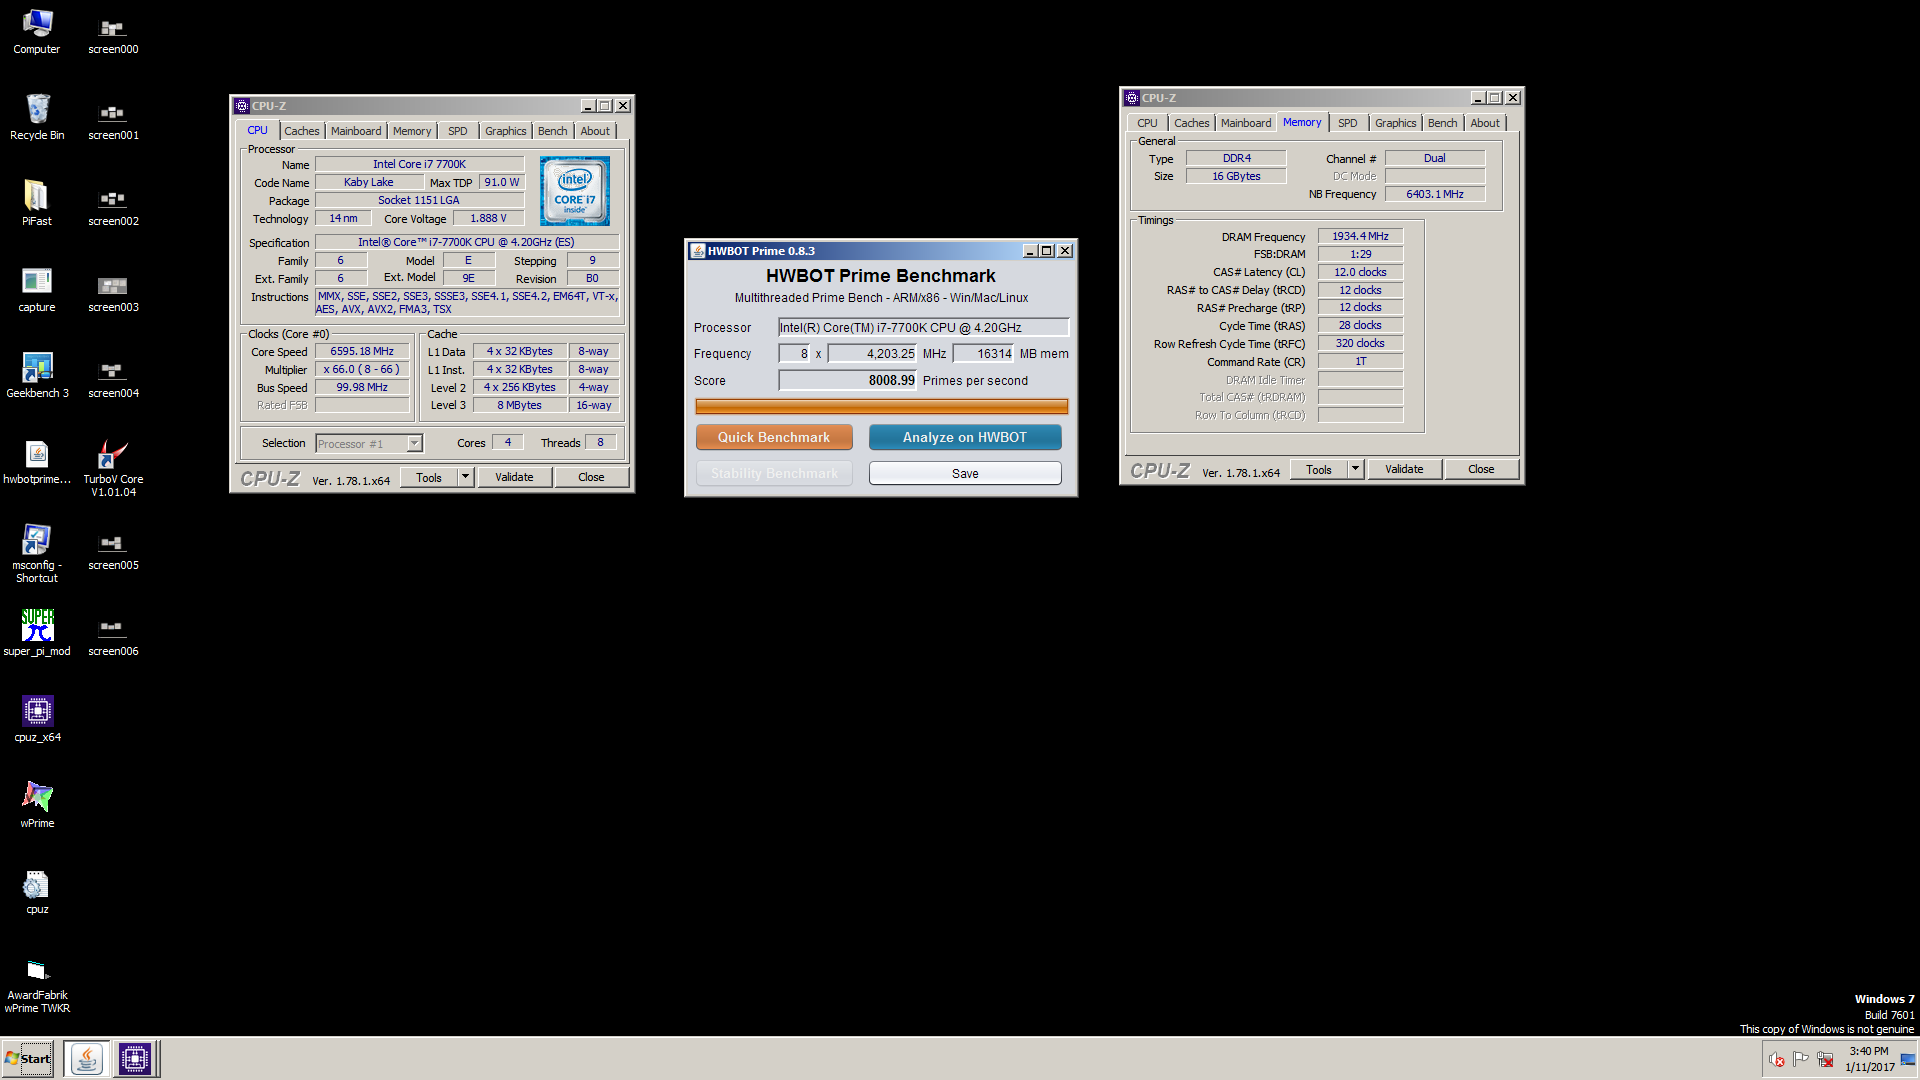Viewport: 1920px width, 1080px height.
Task: Open the Start menu
Action: 28,1058
